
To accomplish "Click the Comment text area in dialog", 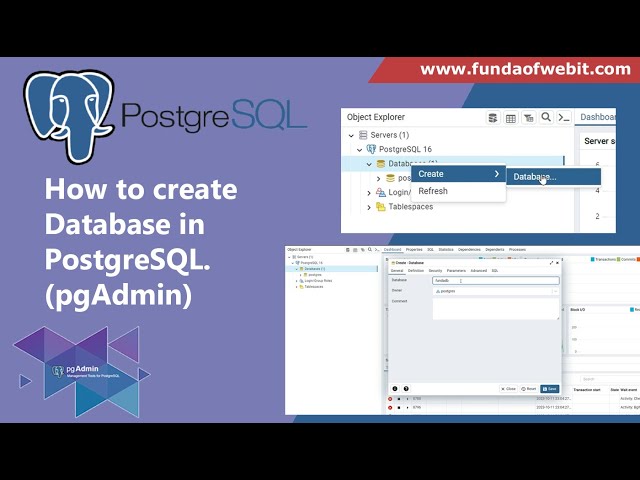I will [496, 309].
